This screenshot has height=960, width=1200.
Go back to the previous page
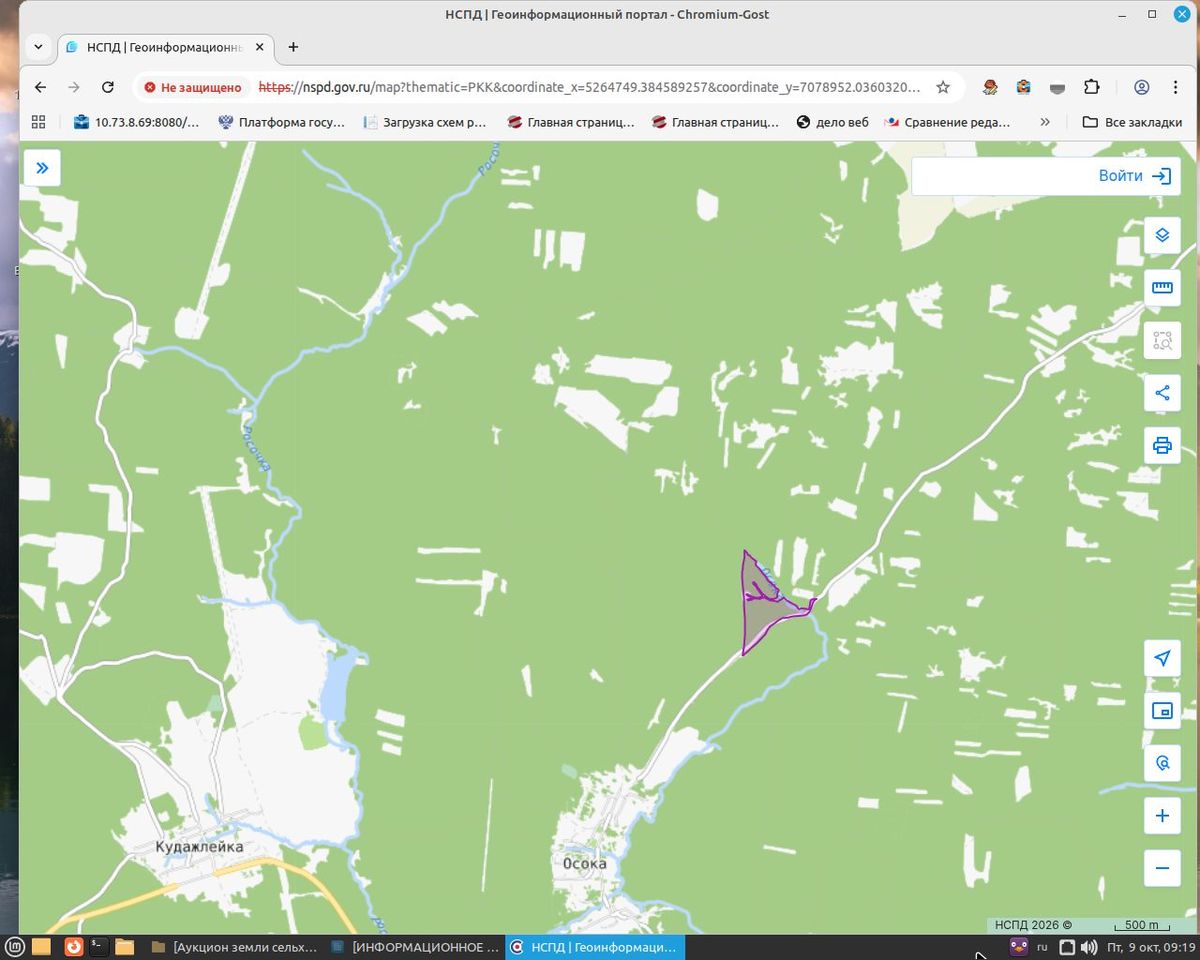(40, 87)
